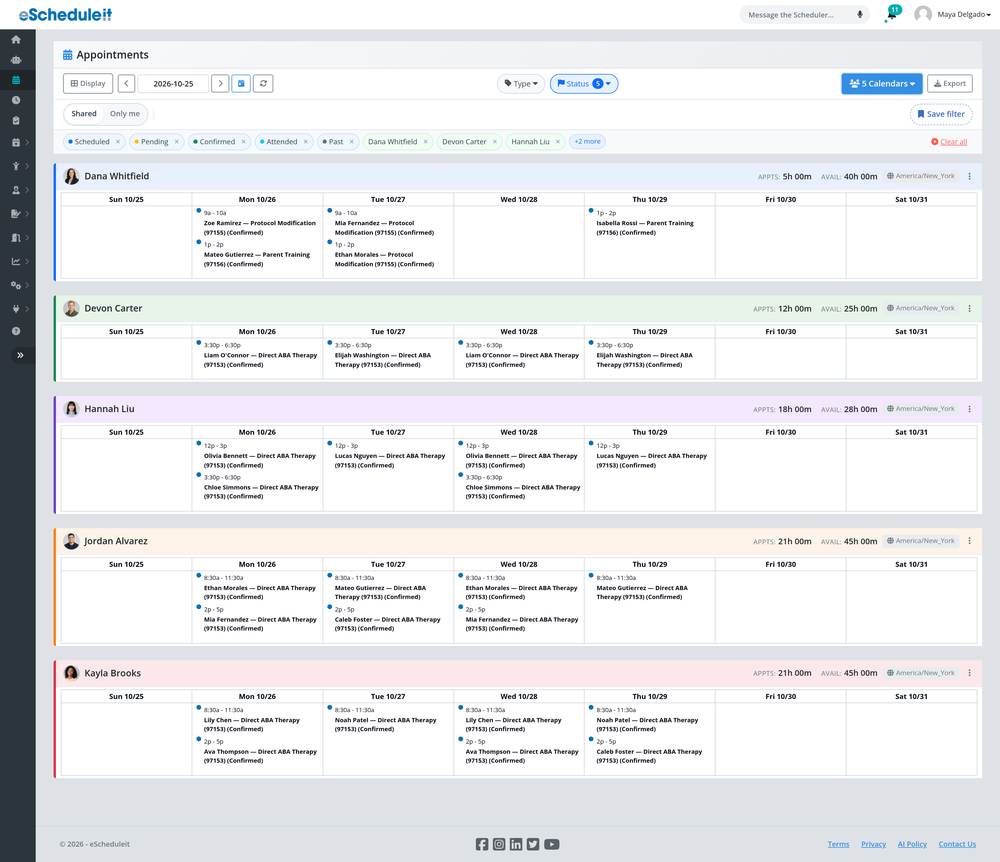The width and height of the screenshot is (1000, 862).
Task: Remove the Attended status chip
Action: click(305, 142)
